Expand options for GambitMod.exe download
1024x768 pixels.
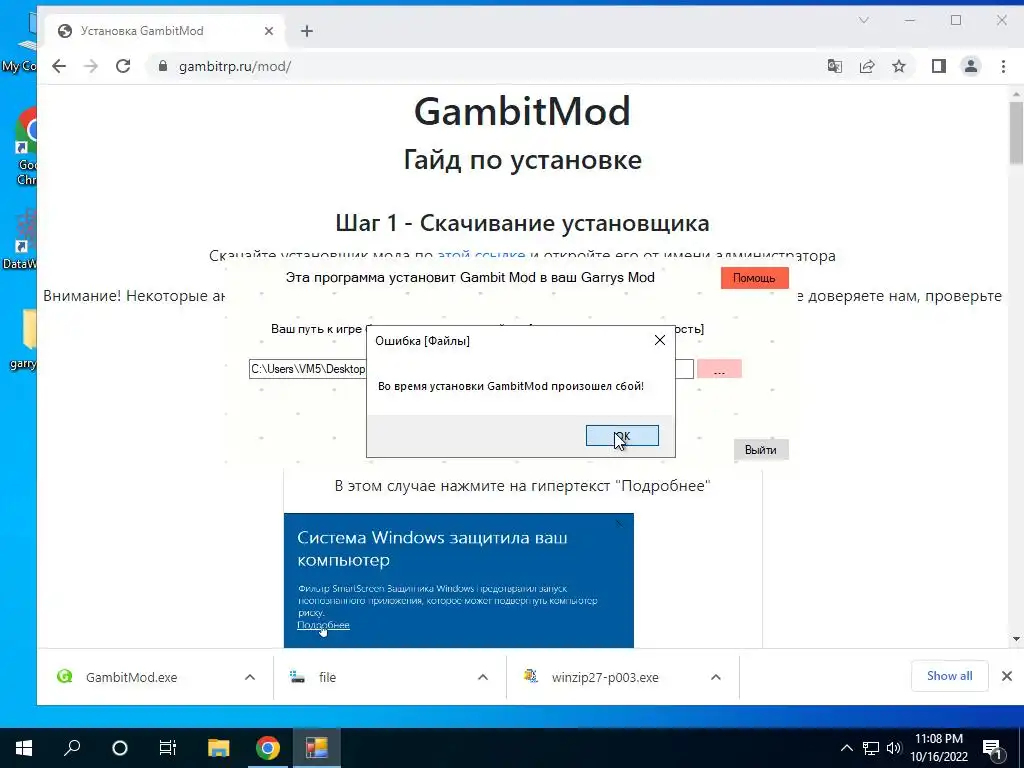[249, 677]
